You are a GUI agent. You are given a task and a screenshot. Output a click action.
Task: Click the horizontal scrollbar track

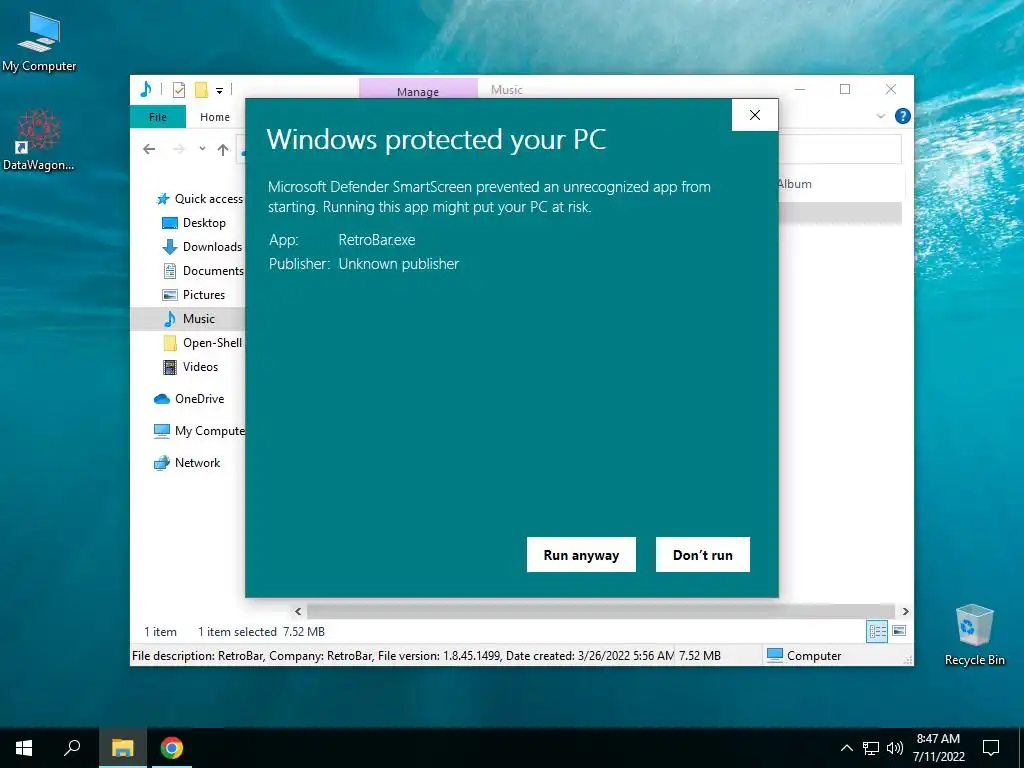(x=601, y=611)
